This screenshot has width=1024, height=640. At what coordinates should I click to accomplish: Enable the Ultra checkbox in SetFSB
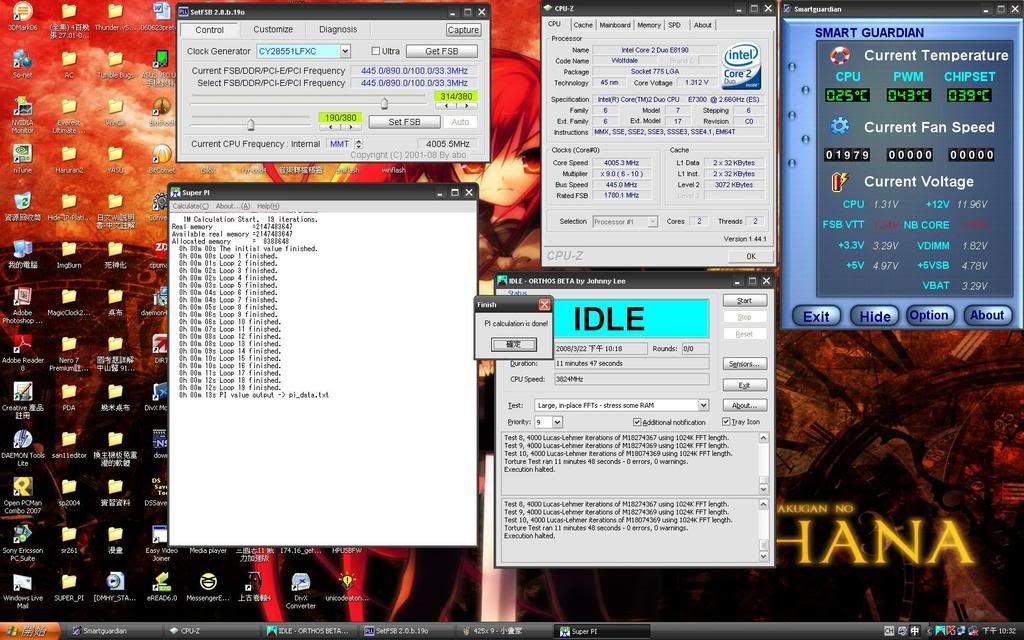376,51
